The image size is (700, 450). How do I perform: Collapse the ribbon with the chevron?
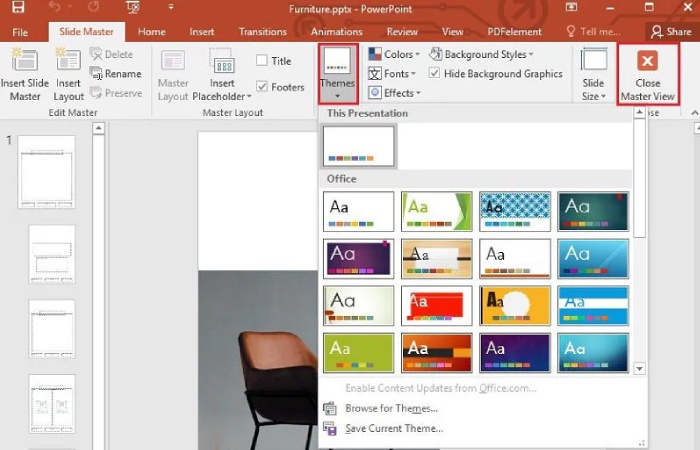point(695,113)
